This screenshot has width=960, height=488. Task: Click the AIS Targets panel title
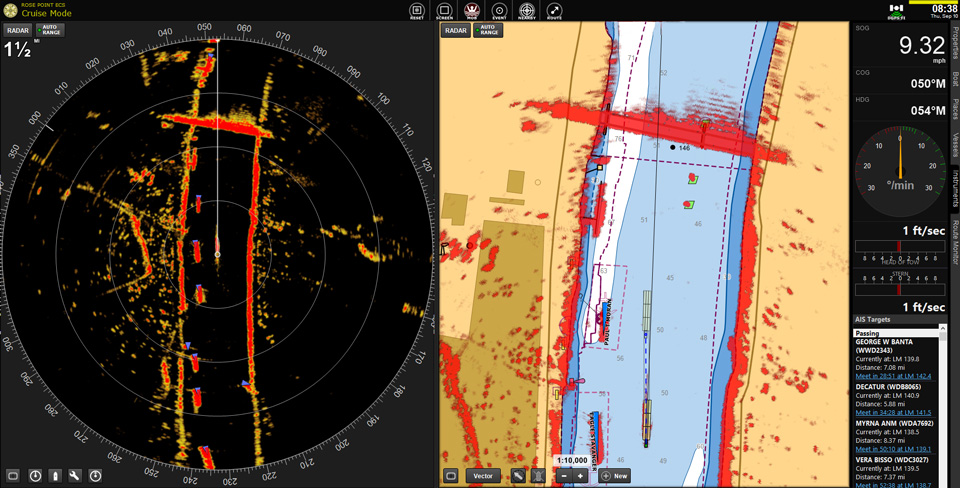click(x=872, y=319)
